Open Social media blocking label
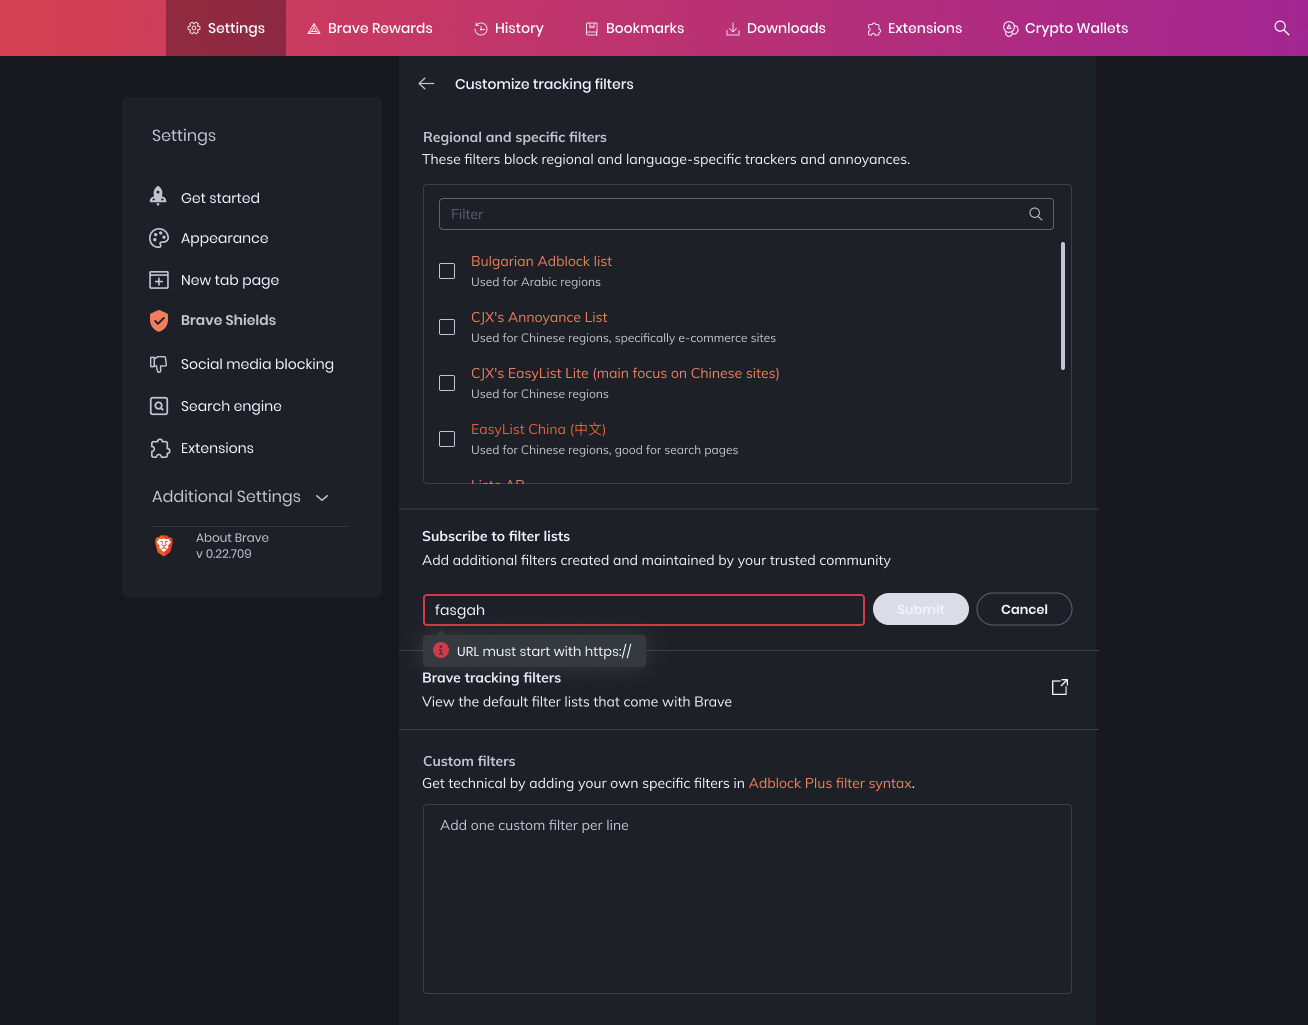 (257, 364)
